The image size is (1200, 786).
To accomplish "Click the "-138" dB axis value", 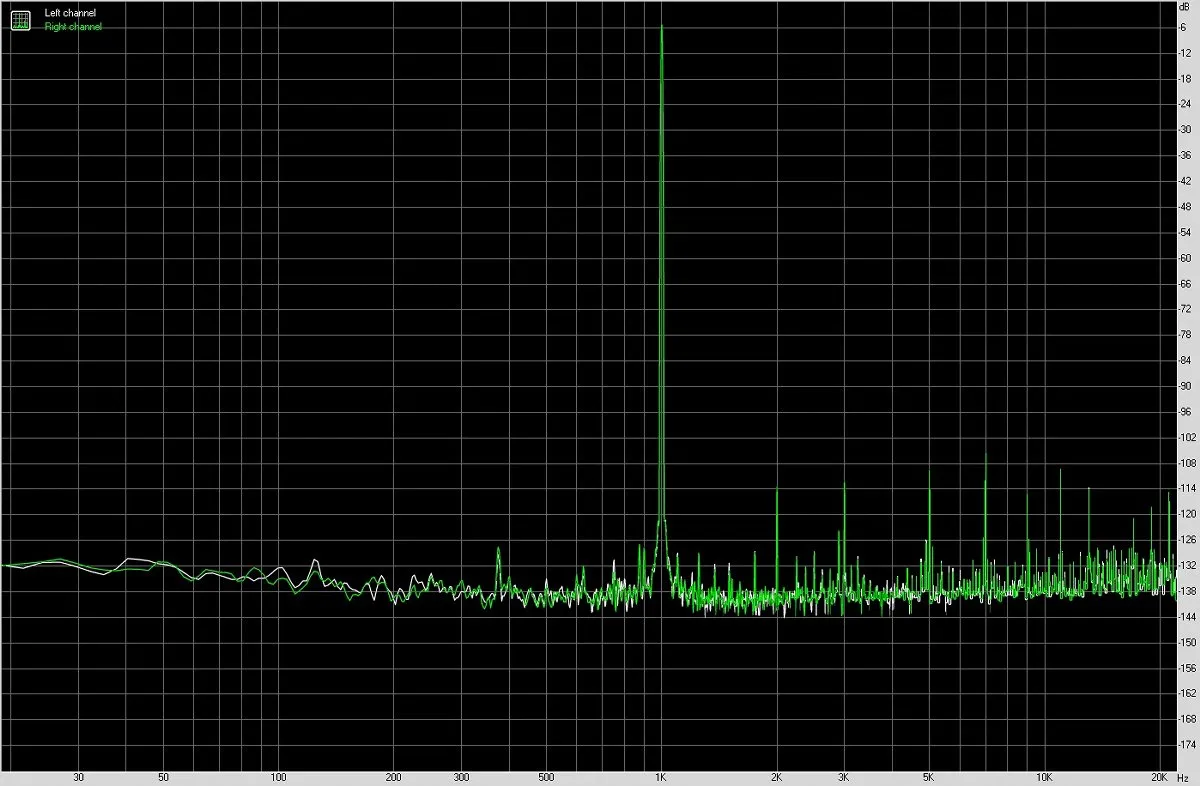I will click(1188, 591).
